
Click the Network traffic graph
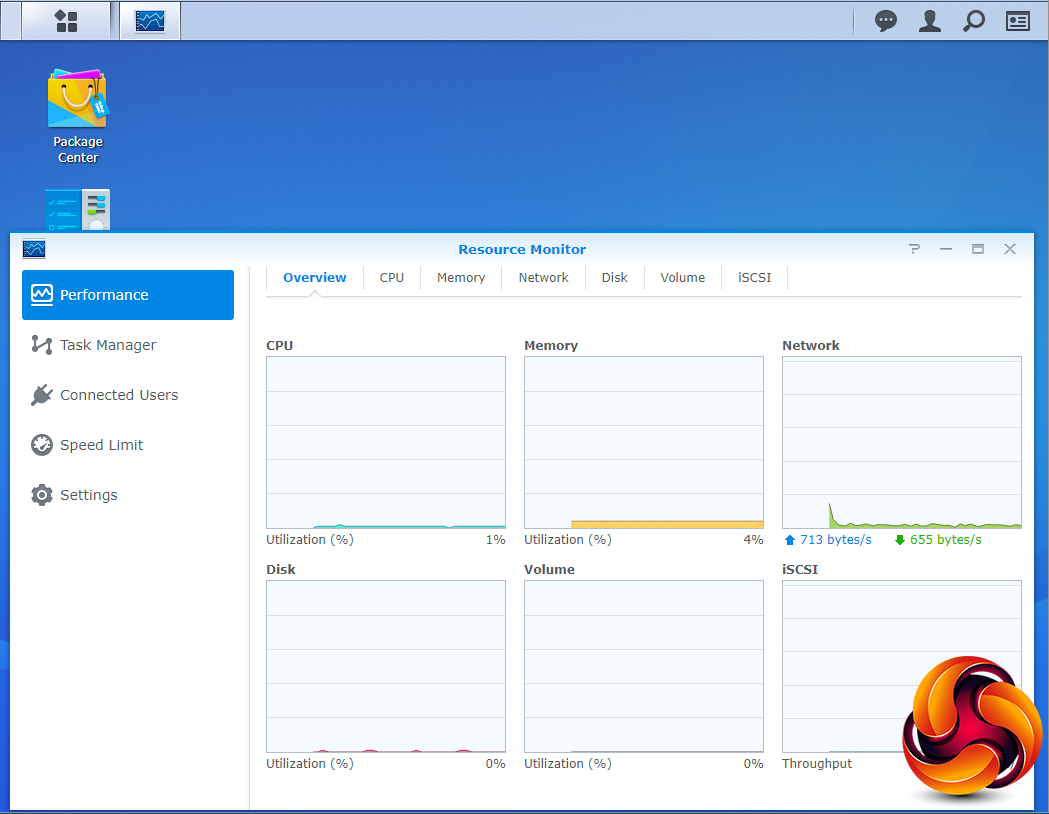tap(902, 442)
